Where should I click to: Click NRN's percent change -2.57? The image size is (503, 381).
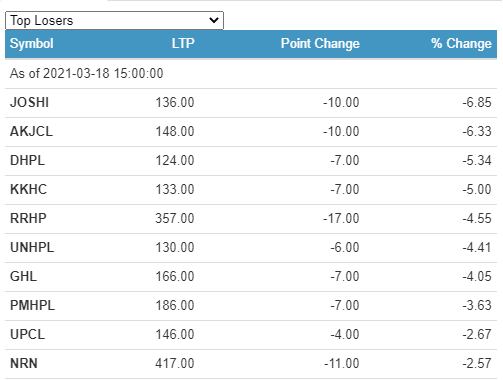(x=477, y=363)
